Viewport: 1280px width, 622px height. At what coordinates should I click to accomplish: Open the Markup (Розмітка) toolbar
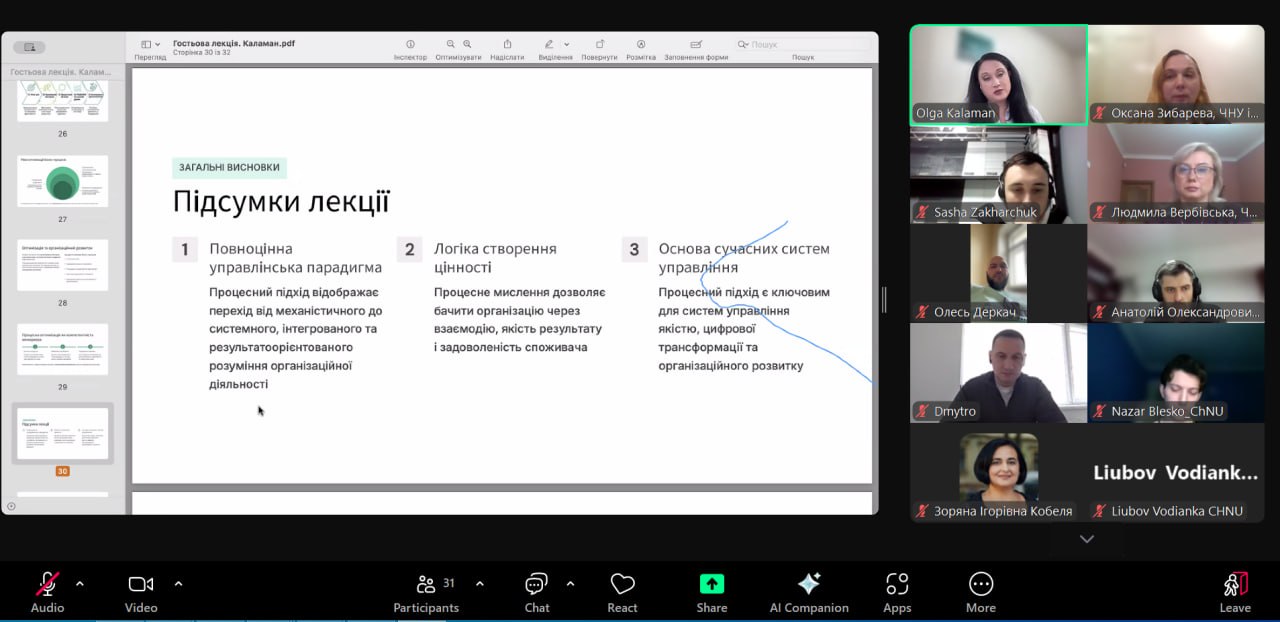[641, 49]
